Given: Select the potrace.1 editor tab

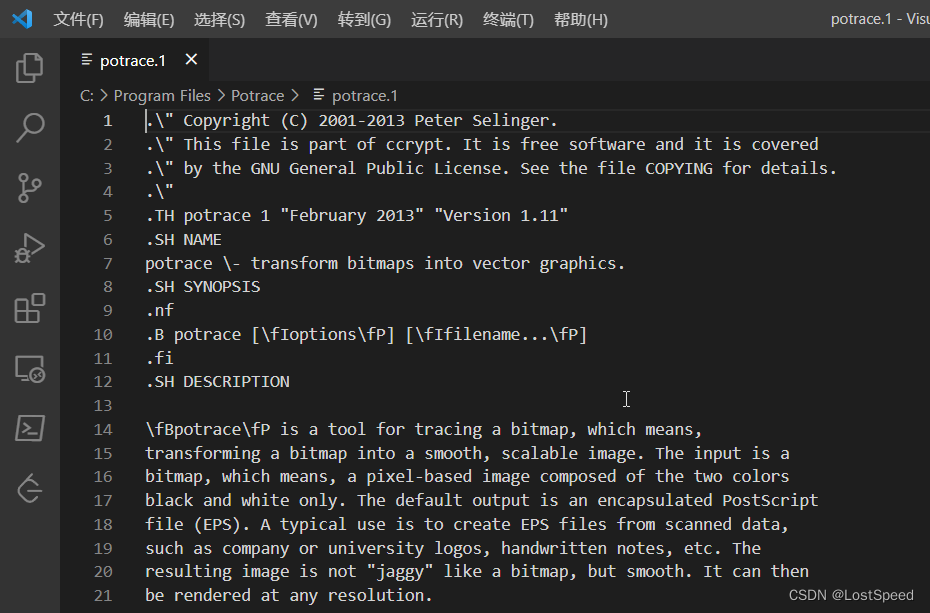Looking at the screenshot, I should coord(131,60).
